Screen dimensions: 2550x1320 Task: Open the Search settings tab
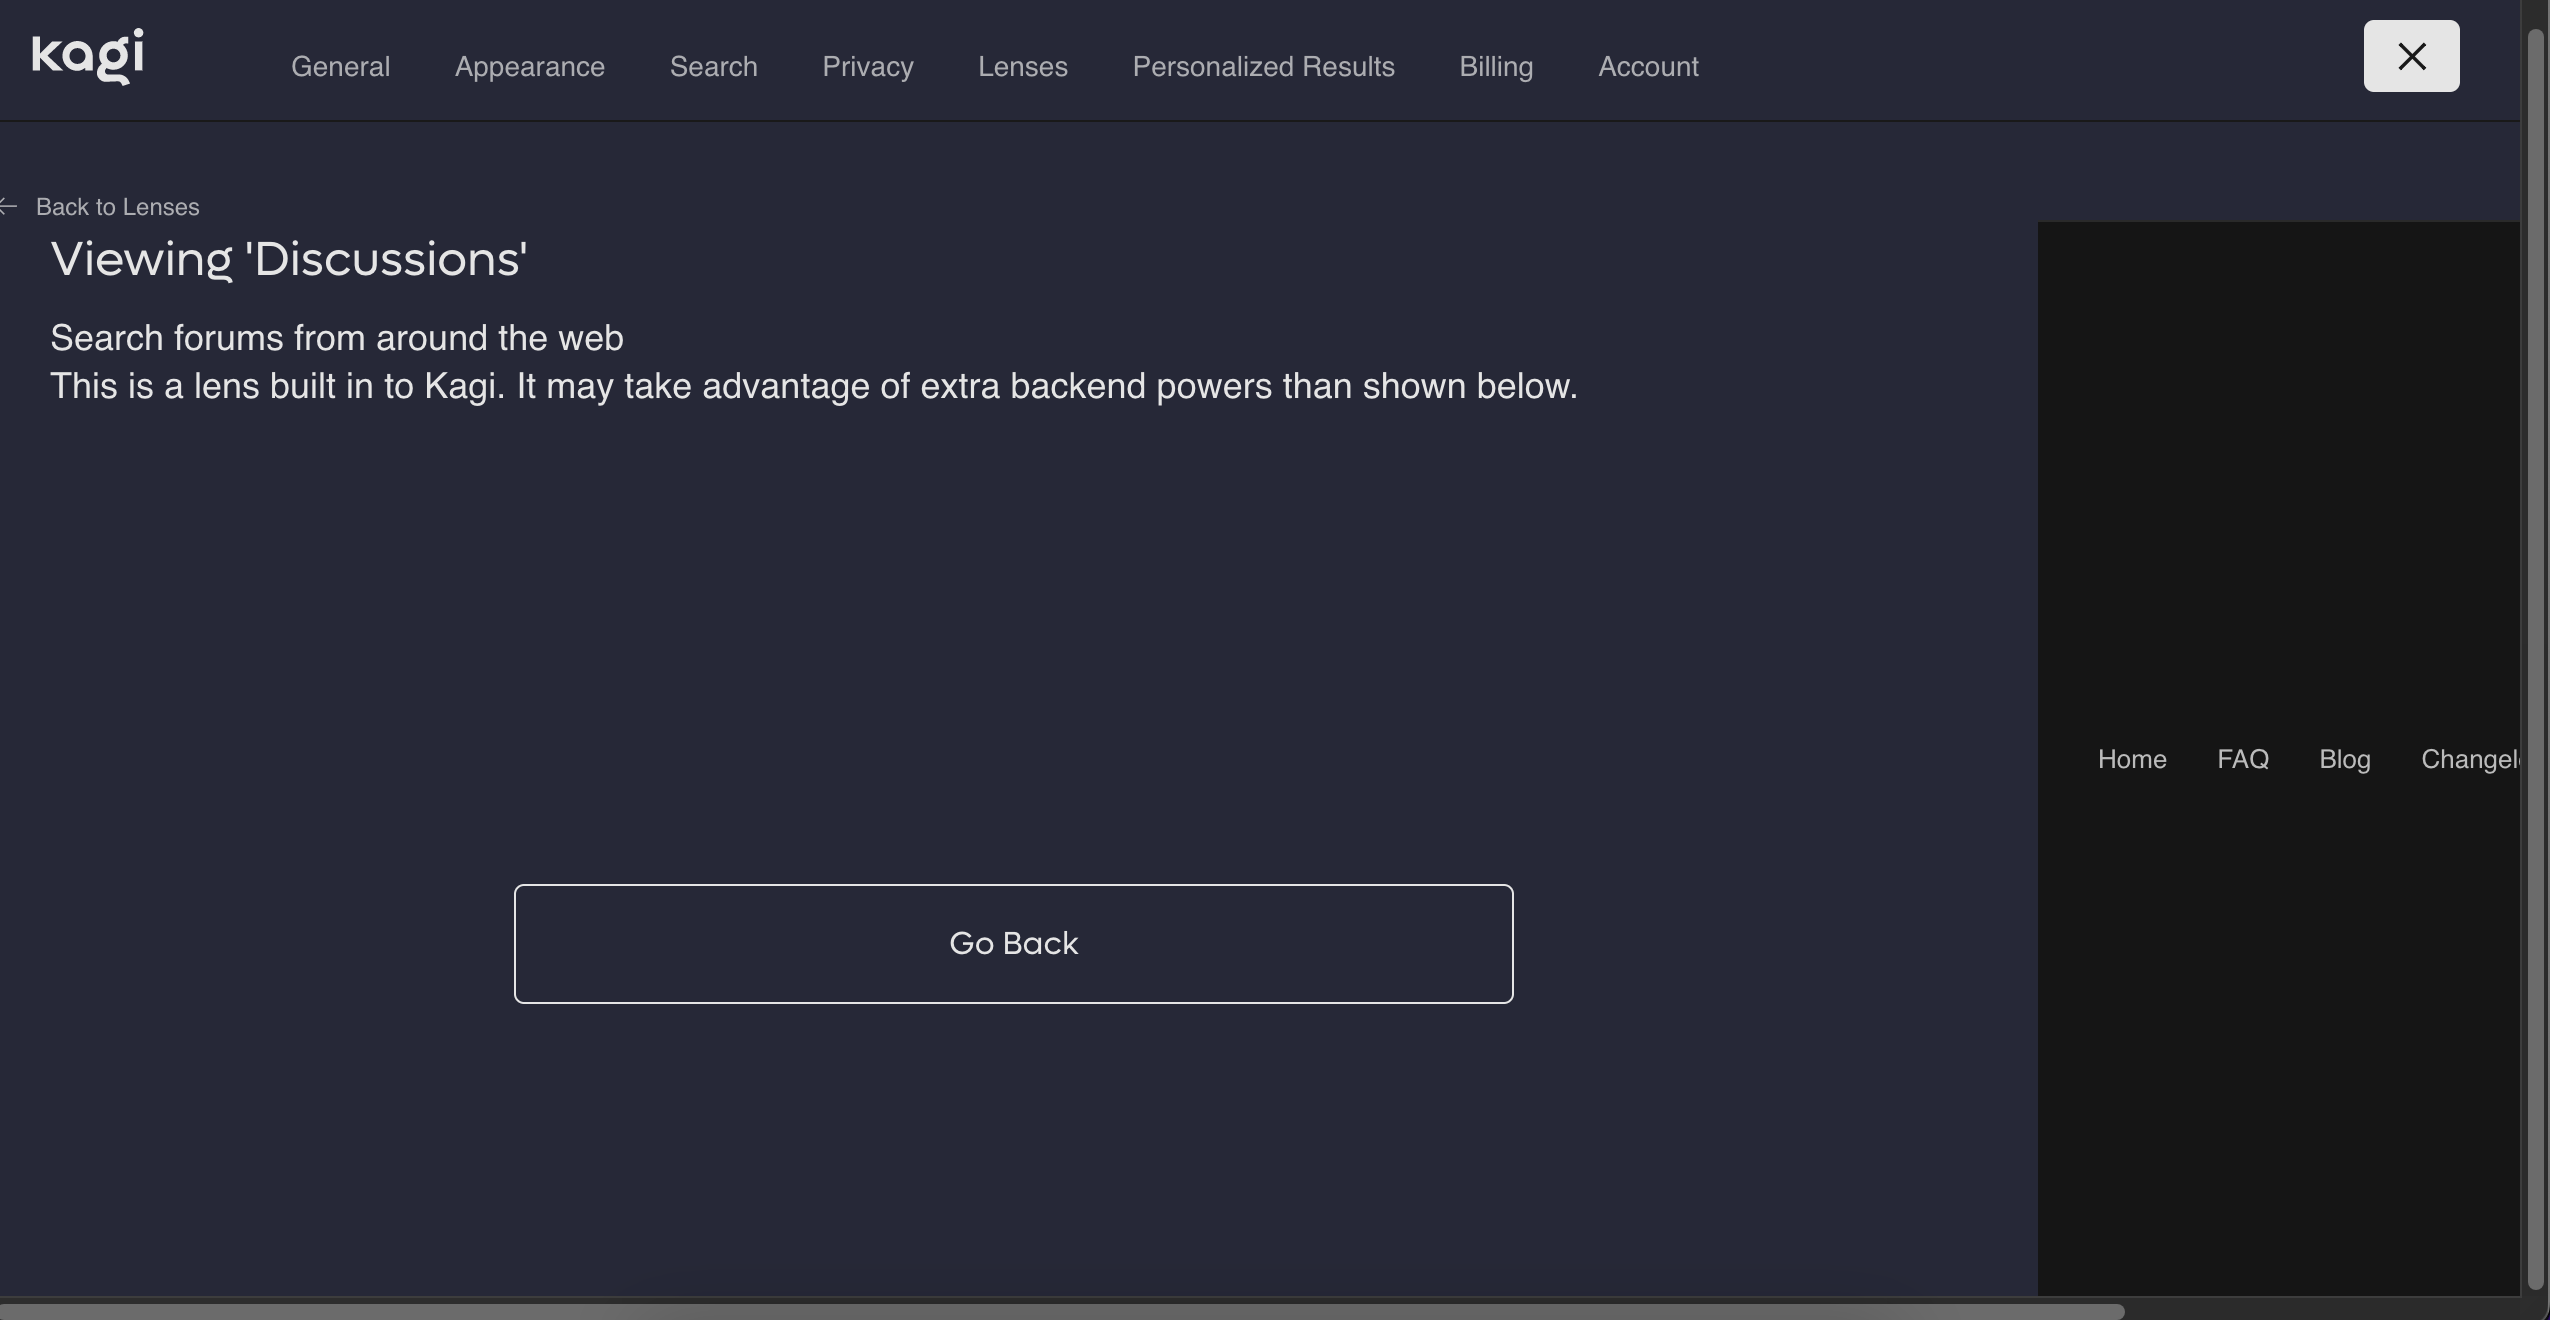713,67
